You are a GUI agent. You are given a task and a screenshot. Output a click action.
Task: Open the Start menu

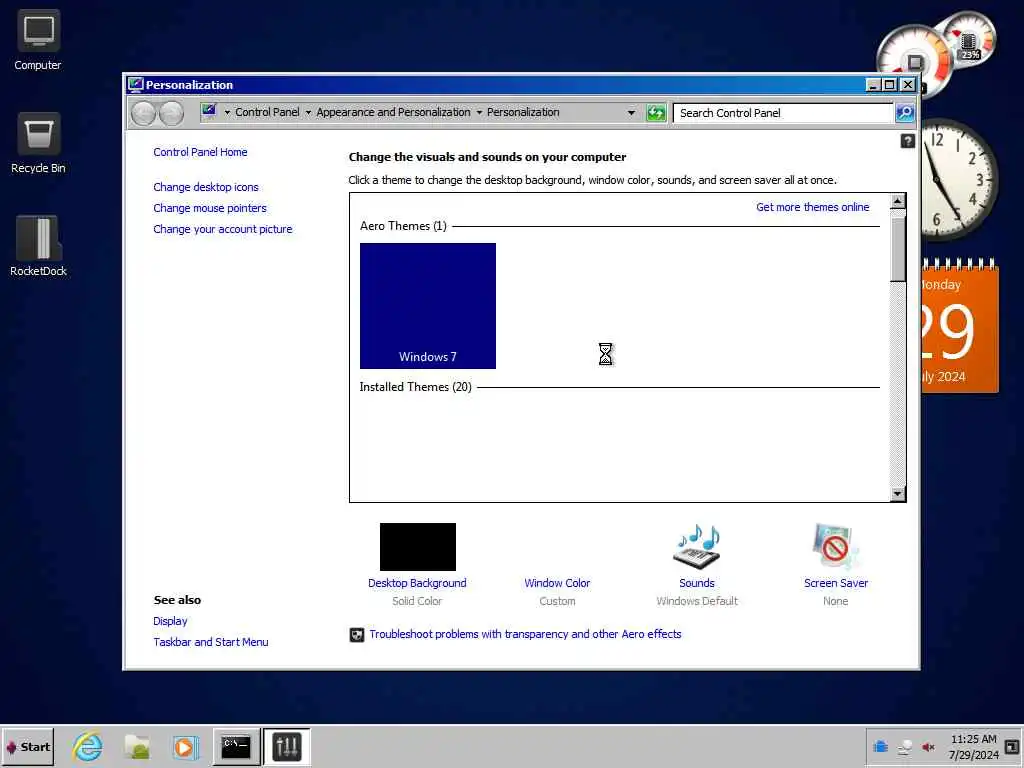(x=27, y=747)
